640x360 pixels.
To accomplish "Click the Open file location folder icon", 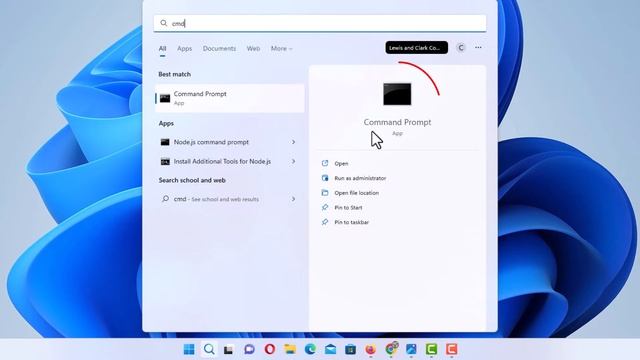I will click(325, 193).
